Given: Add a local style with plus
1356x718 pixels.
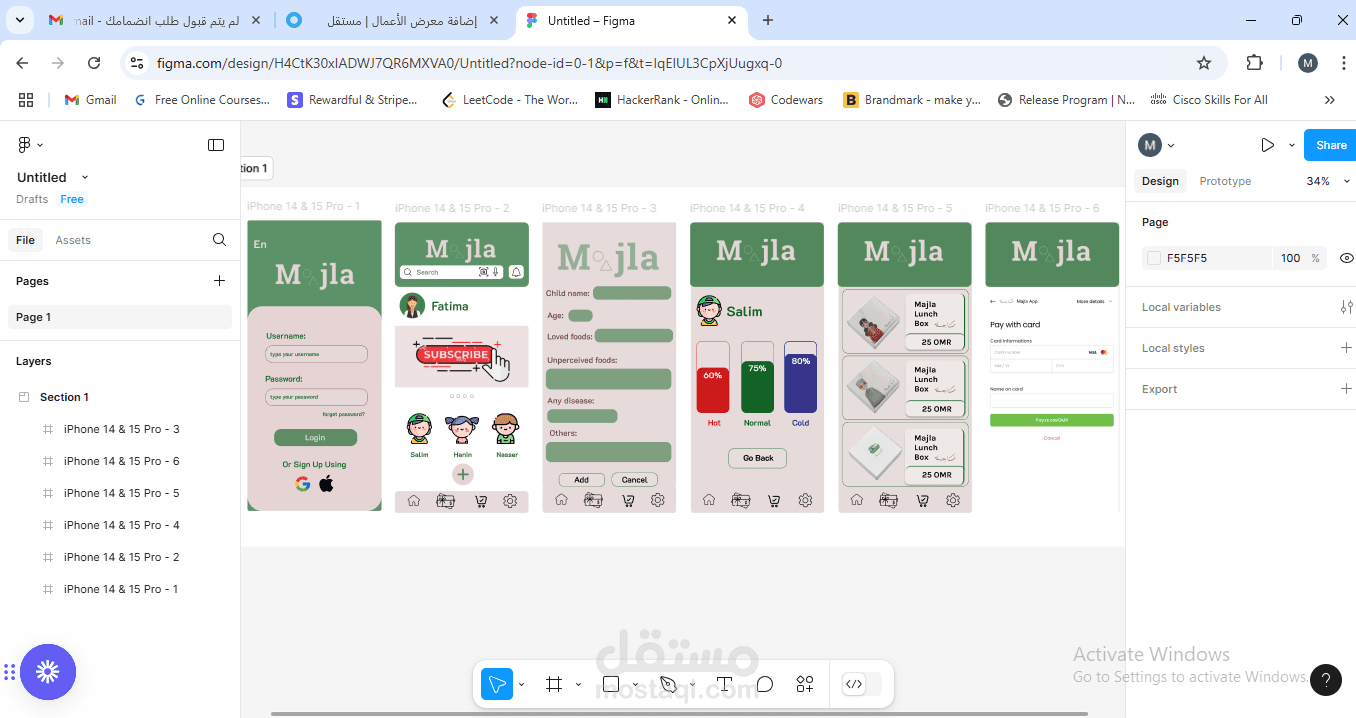Looking at the screenshot, I should [x=1346, y=348].
